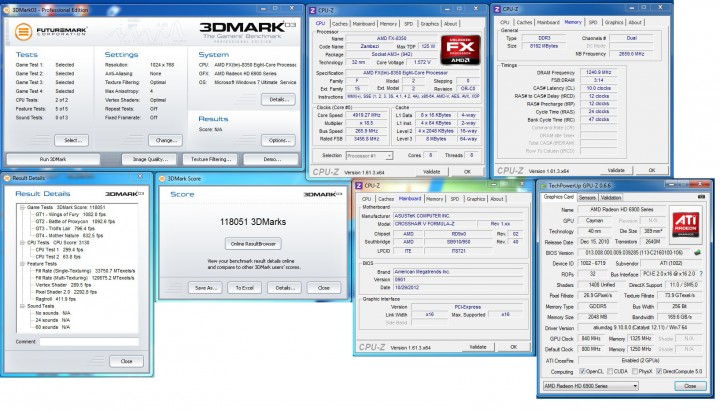The height and width of the screenshot is (412, 720).
Task: Click 3DMark03 main window title icon
Action: (7, 10)
